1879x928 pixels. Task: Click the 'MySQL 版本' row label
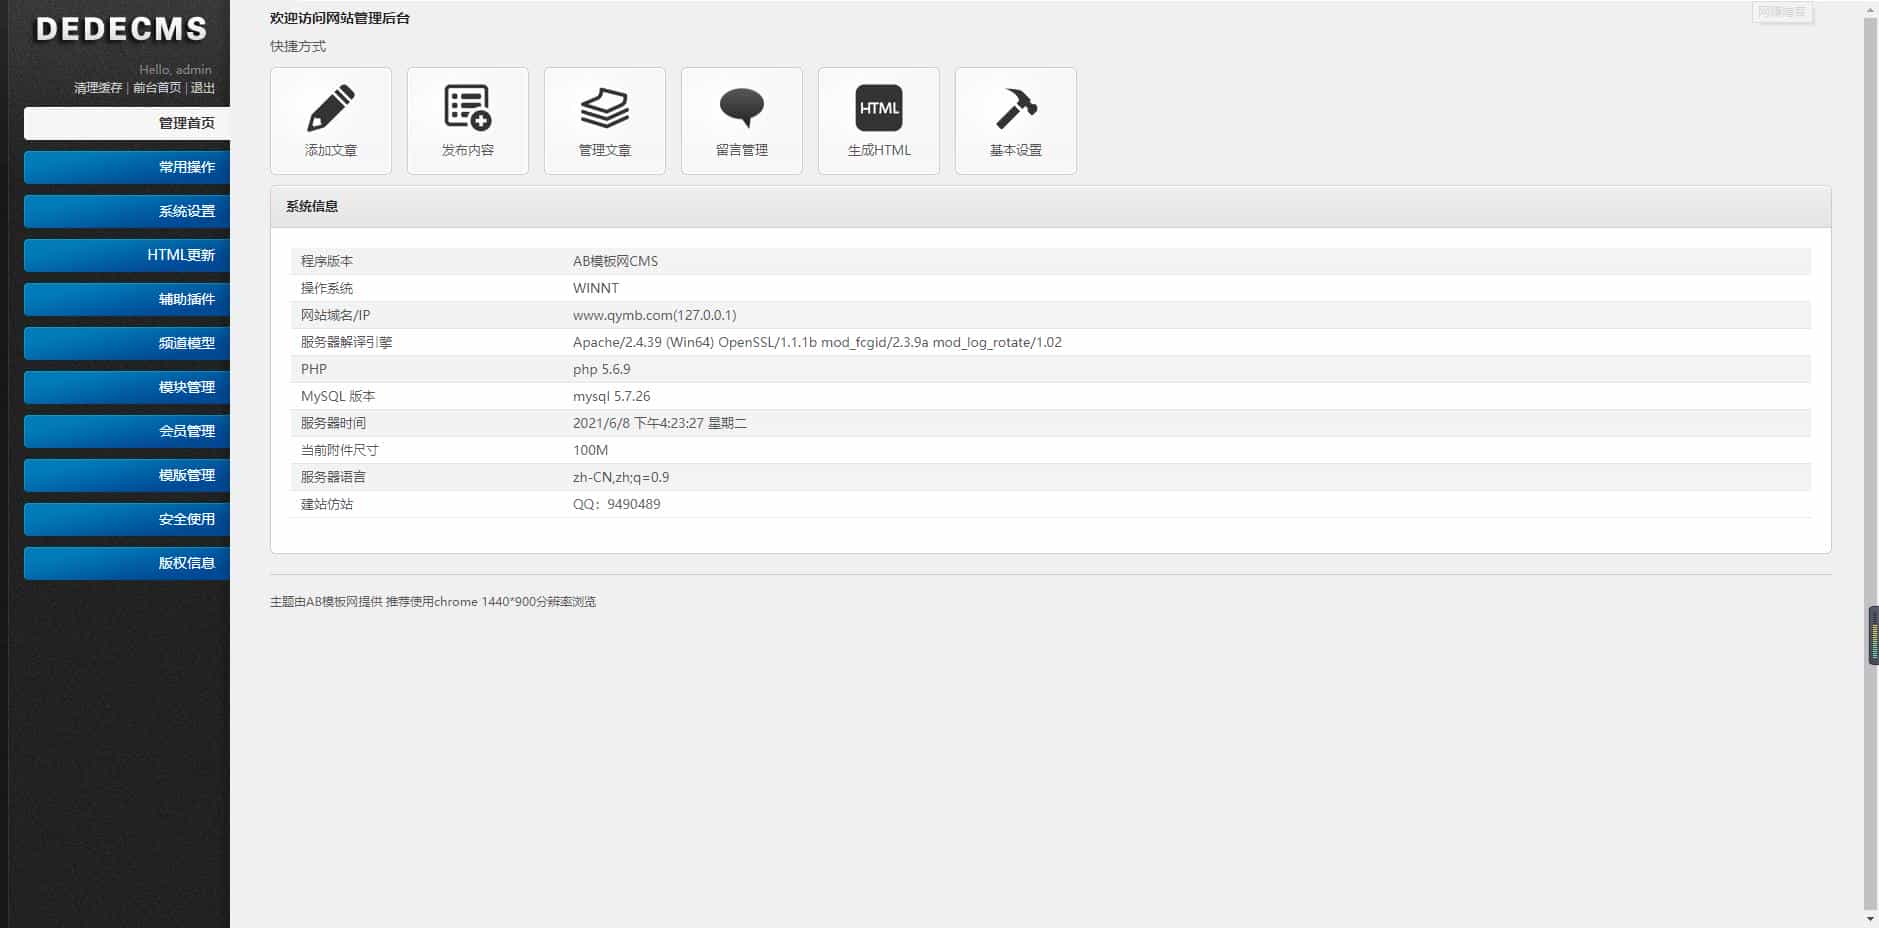(338, 396)
